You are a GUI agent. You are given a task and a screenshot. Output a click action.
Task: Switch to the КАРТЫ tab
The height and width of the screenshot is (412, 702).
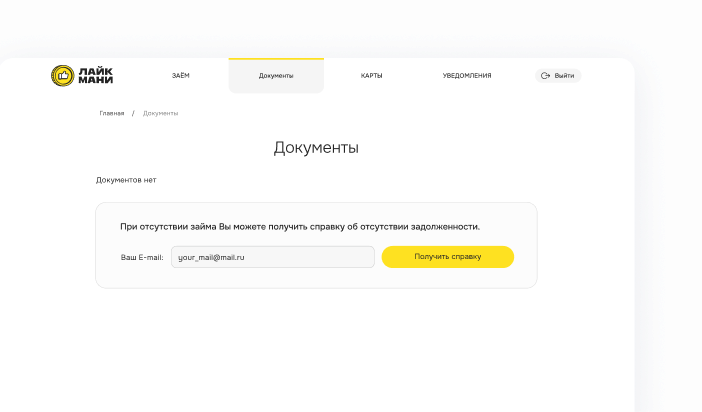371,76
